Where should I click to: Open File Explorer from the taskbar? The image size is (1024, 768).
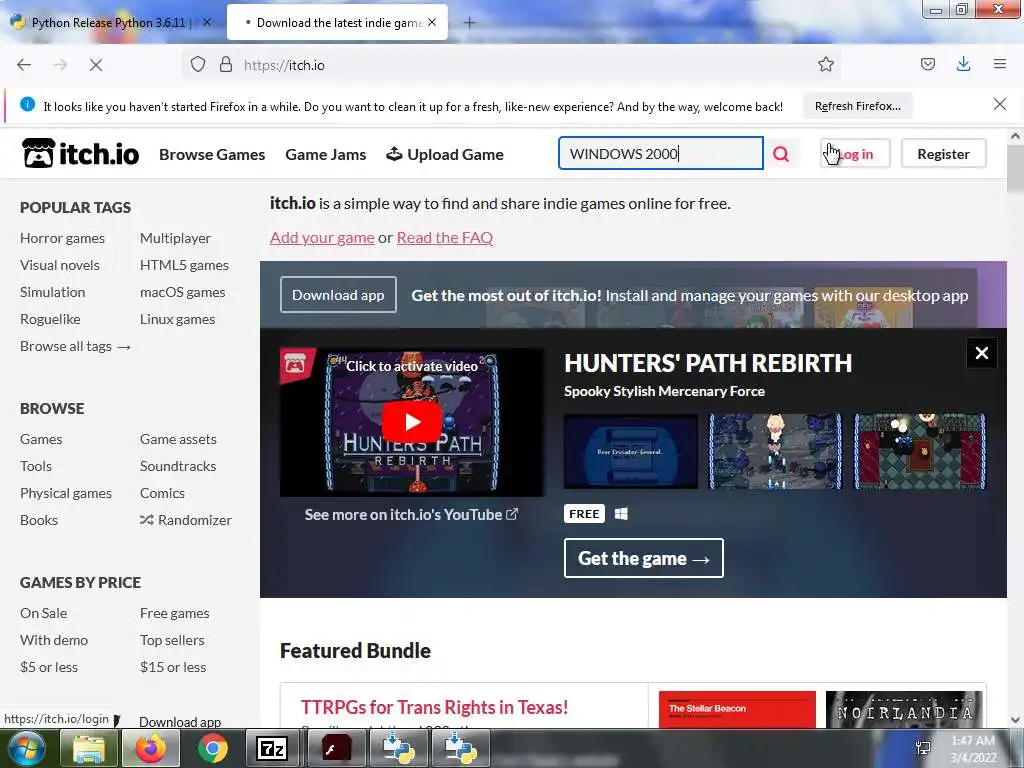(x=88, y=748)
